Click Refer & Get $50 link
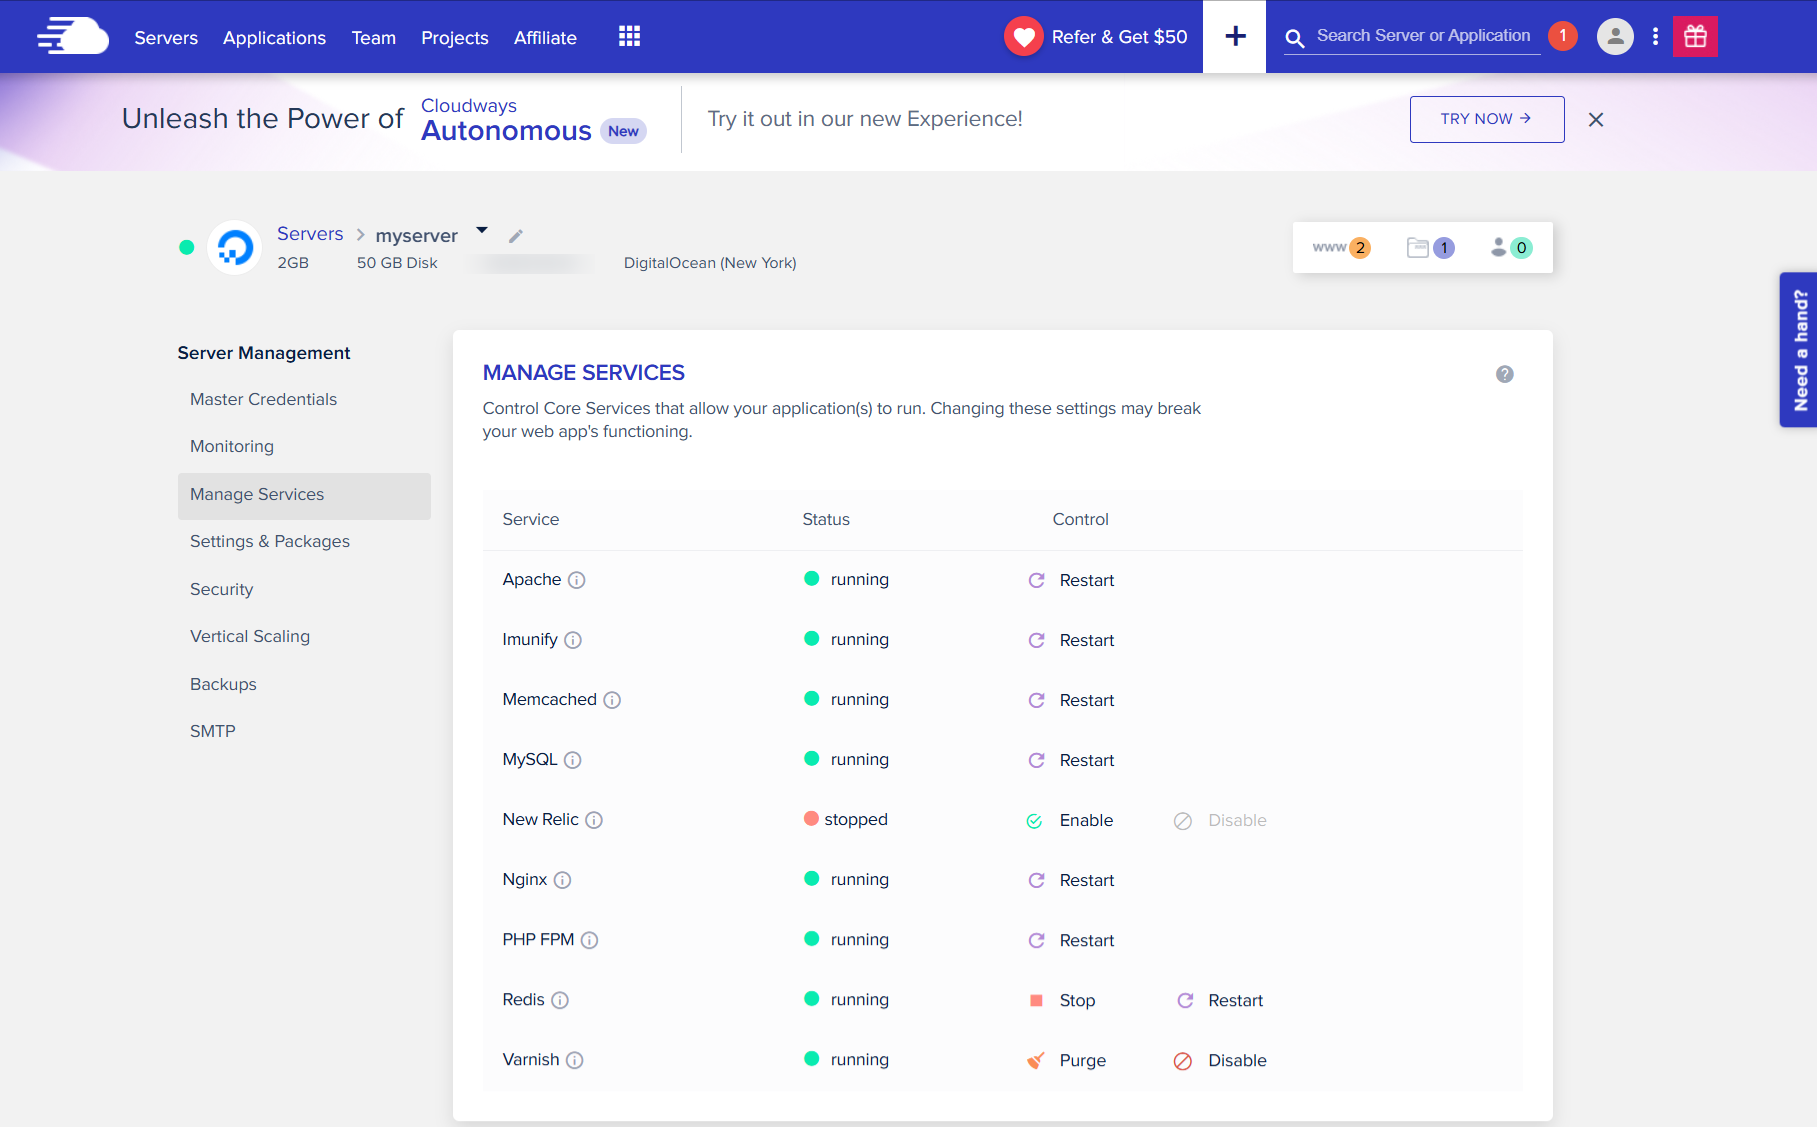This screenshot has width=1817, height=1127. (1119, 37)
